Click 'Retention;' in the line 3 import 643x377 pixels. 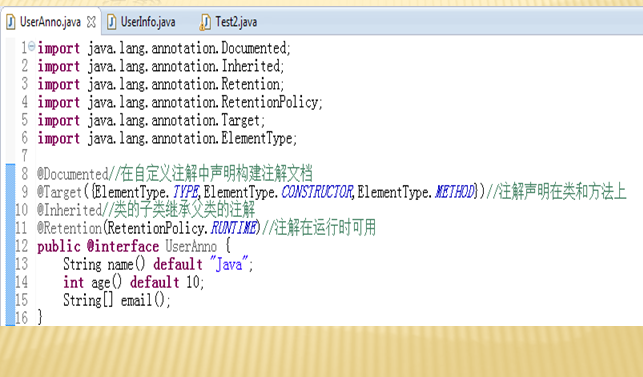(x=253, y=84)
